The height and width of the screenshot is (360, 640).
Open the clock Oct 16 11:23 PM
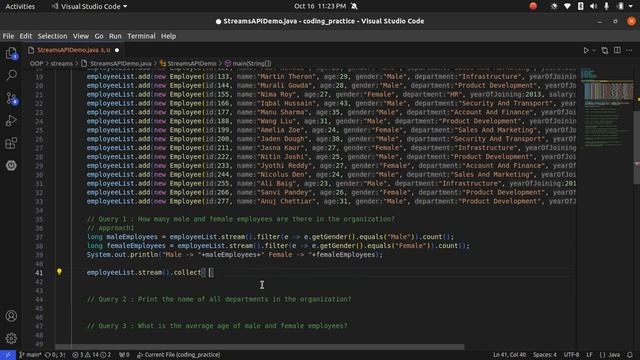tap(320, 6)
